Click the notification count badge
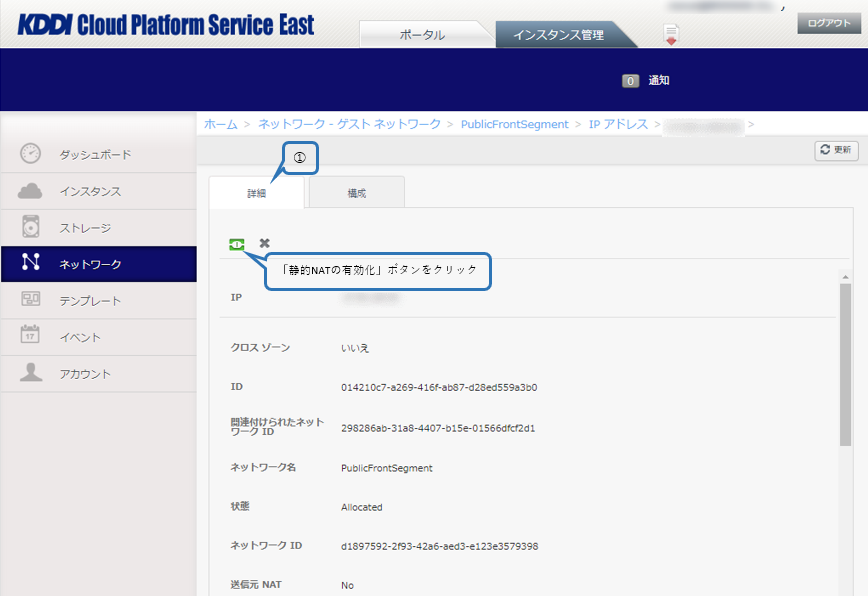The height and width of the screenshot is (596, 868). click(630, 81)
